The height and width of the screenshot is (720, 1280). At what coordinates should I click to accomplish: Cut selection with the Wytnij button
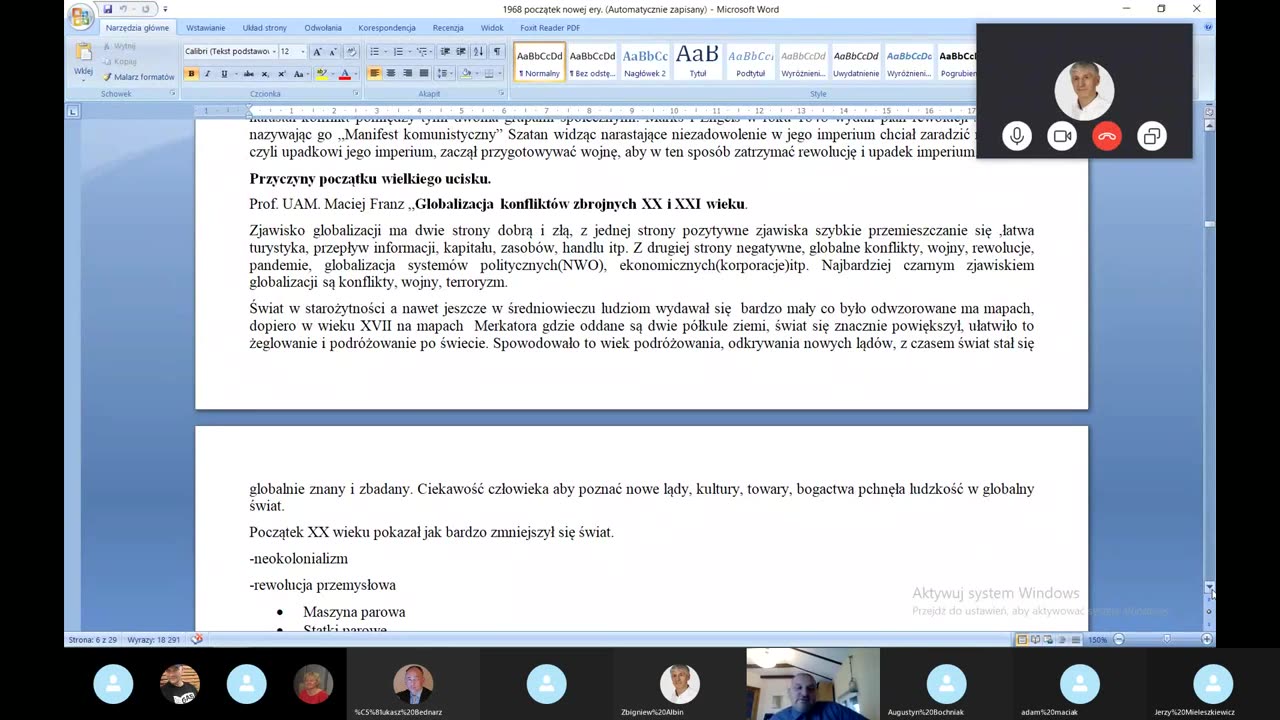coord(118,46)
